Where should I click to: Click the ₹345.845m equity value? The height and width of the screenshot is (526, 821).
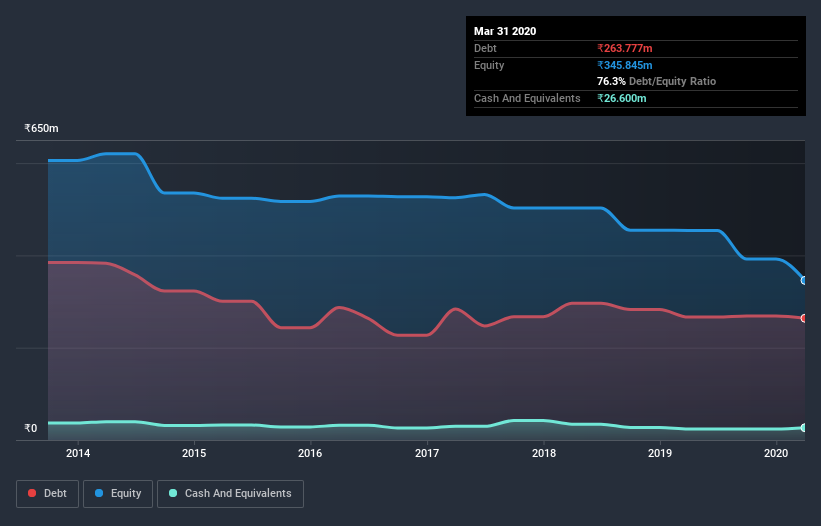coord(625,65)
